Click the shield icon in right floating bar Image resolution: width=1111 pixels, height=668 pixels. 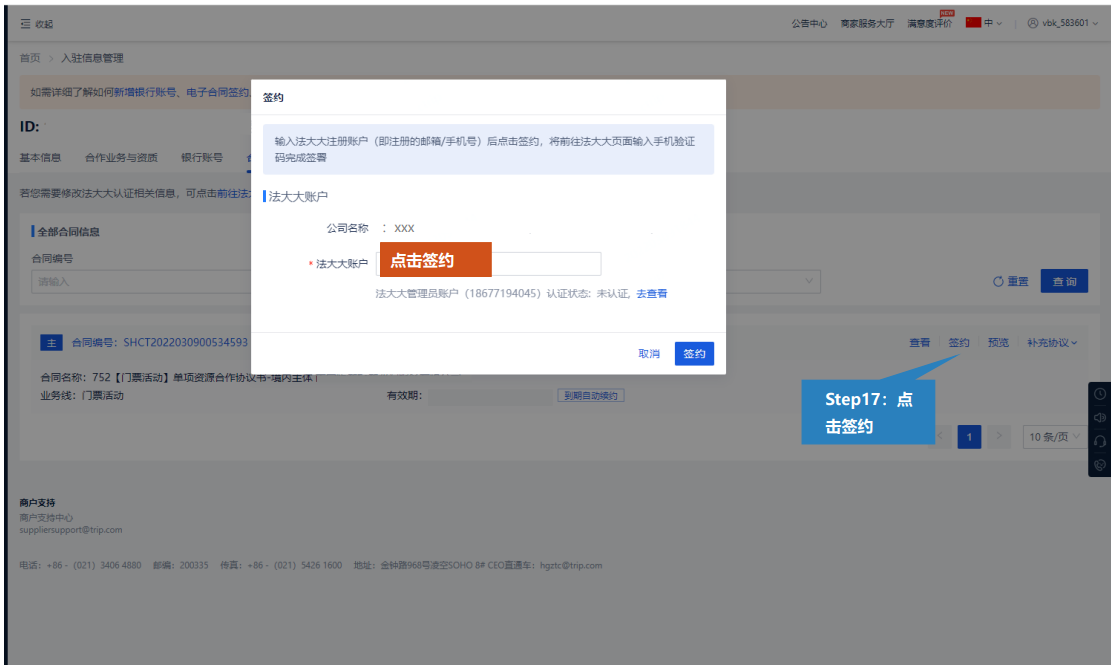pyautogui.click(x=1100, y=464)
